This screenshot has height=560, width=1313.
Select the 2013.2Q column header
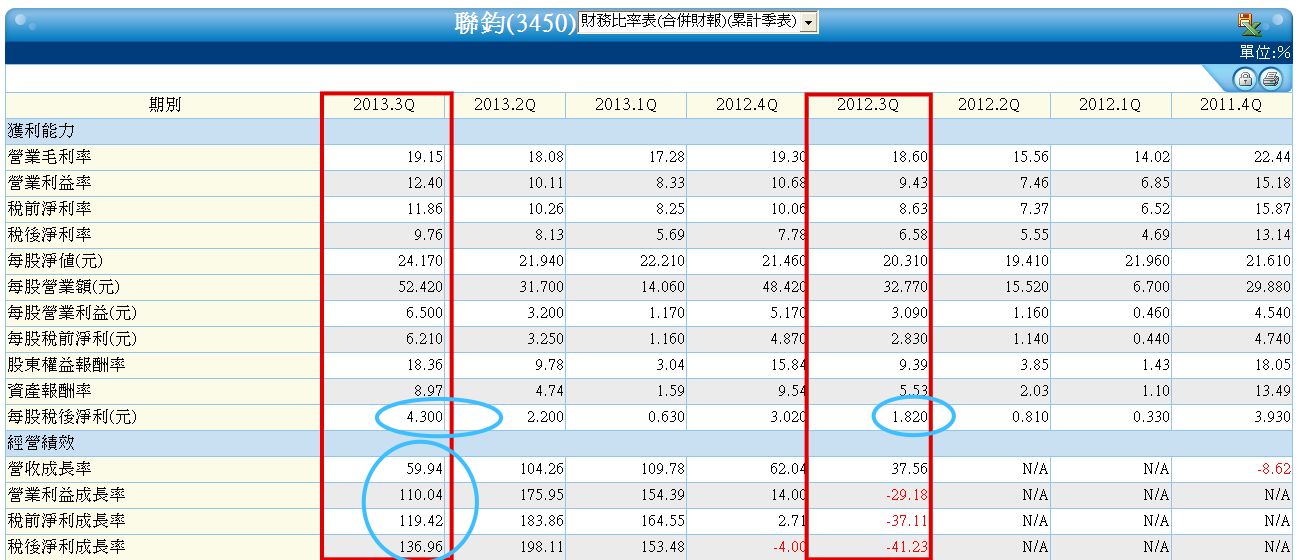[504, 105]
